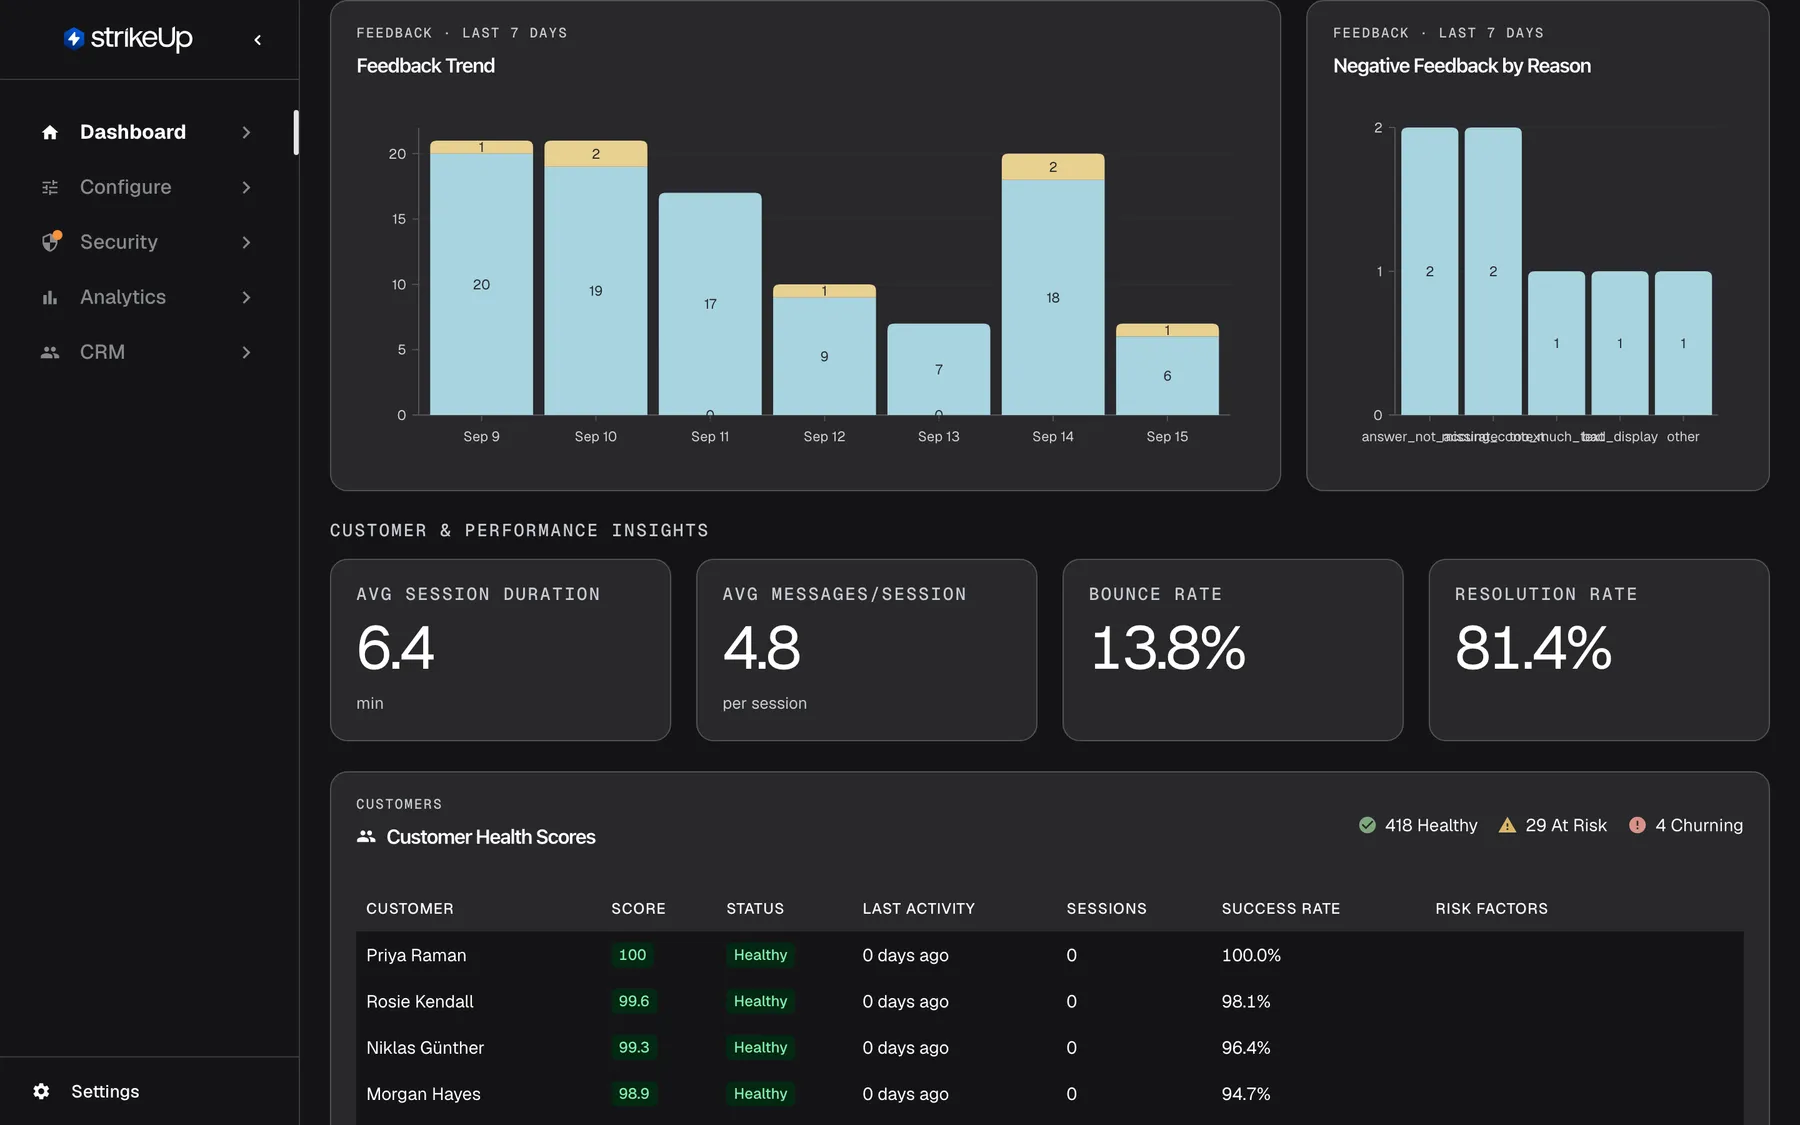Viewport: 1800px width, 1125px height.
Task: Click the 4 Churning summary label
Action: pyautogui.click(x=1698, y=825)
